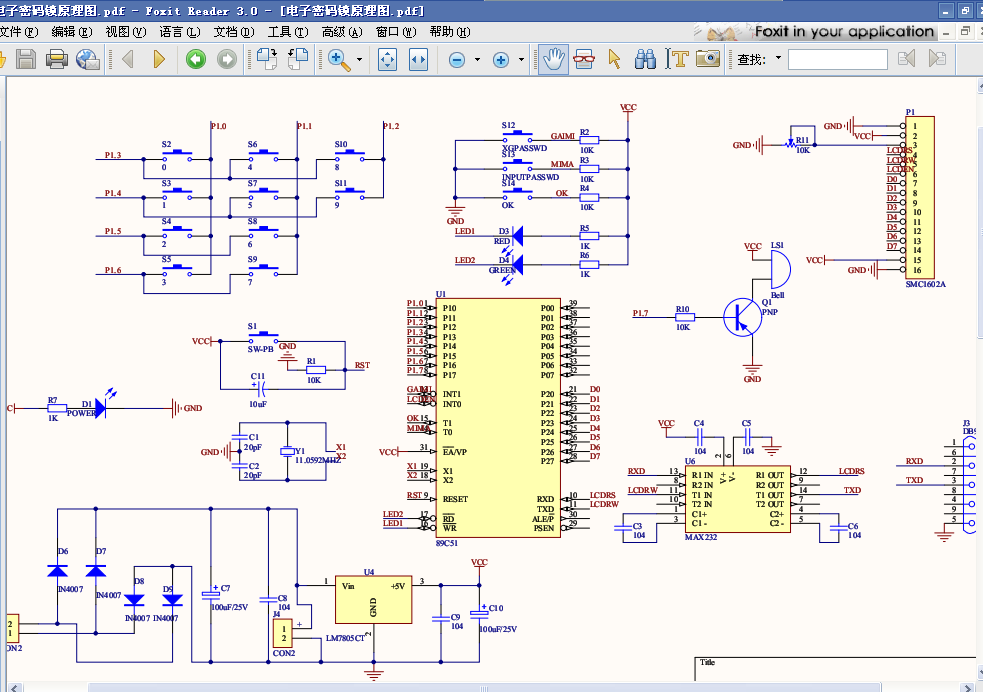Click the Bell buzzer label
Image resolution: width=983 pixels, height=692 pixels.
pos(777,295)
